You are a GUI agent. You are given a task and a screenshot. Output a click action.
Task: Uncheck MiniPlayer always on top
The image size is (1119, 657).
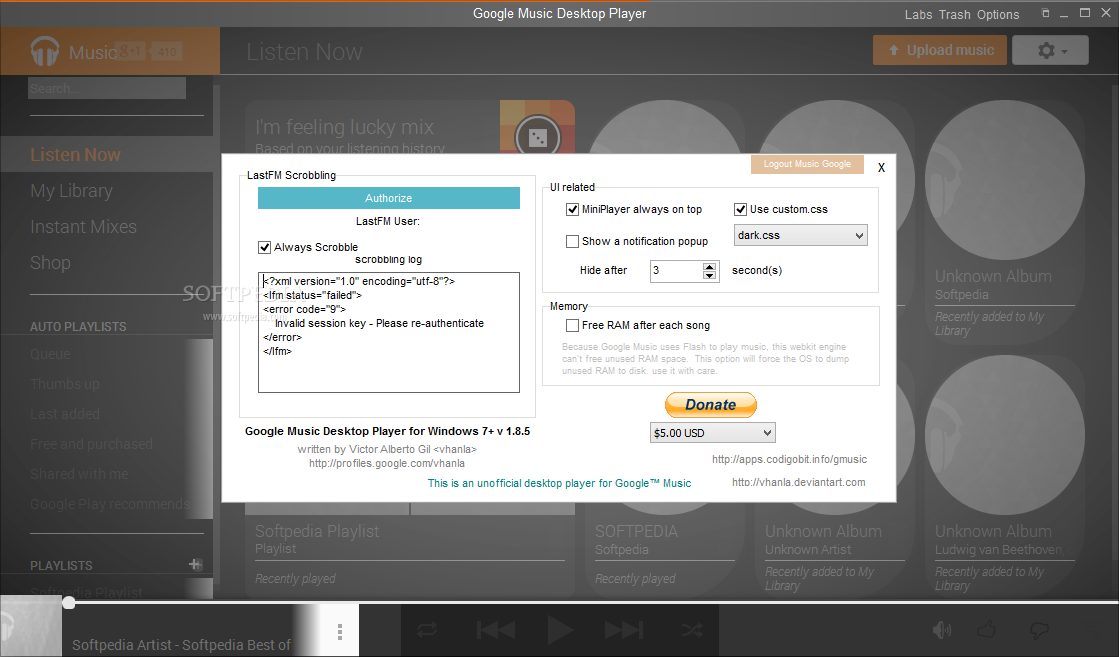click(x=572, y=210)
